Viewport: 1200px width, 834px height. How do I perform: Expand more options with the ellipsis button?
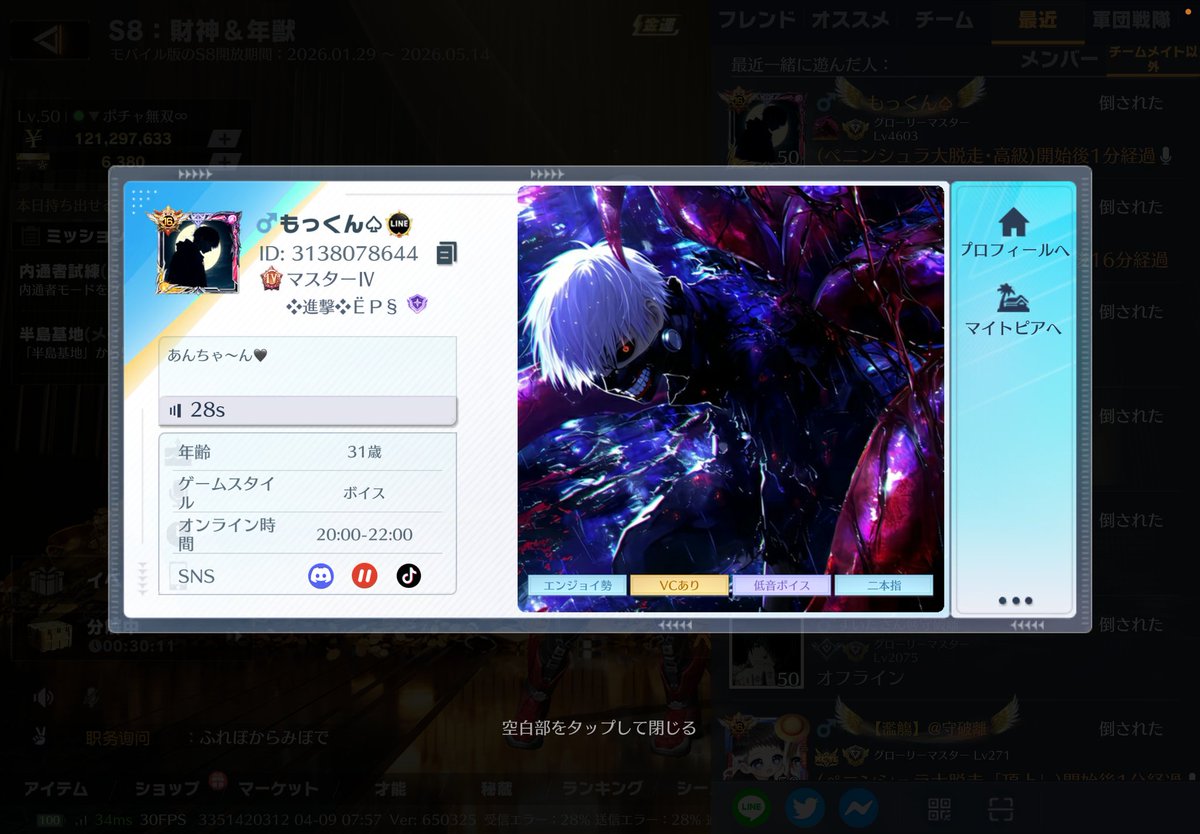[1014, 598]
